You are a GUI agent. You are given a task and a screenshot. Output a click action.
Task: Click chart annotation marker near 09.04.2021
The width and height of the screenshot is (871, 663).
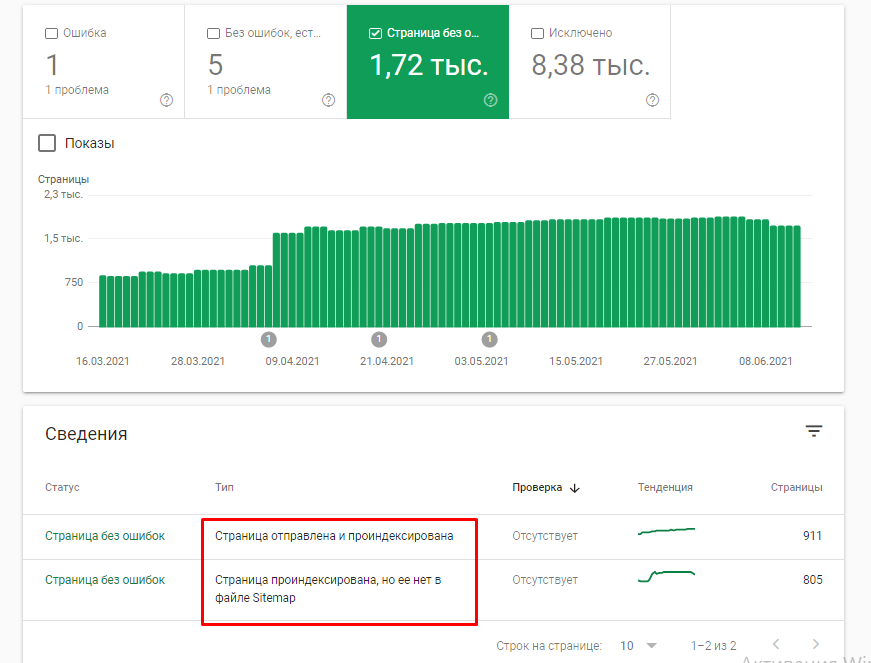click(268, 339)
